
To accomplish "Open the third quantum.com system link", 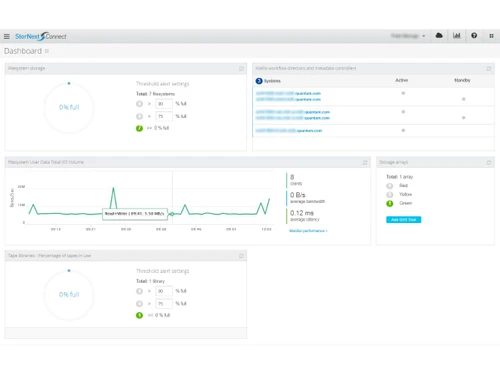I will click(x=293, y=112).
